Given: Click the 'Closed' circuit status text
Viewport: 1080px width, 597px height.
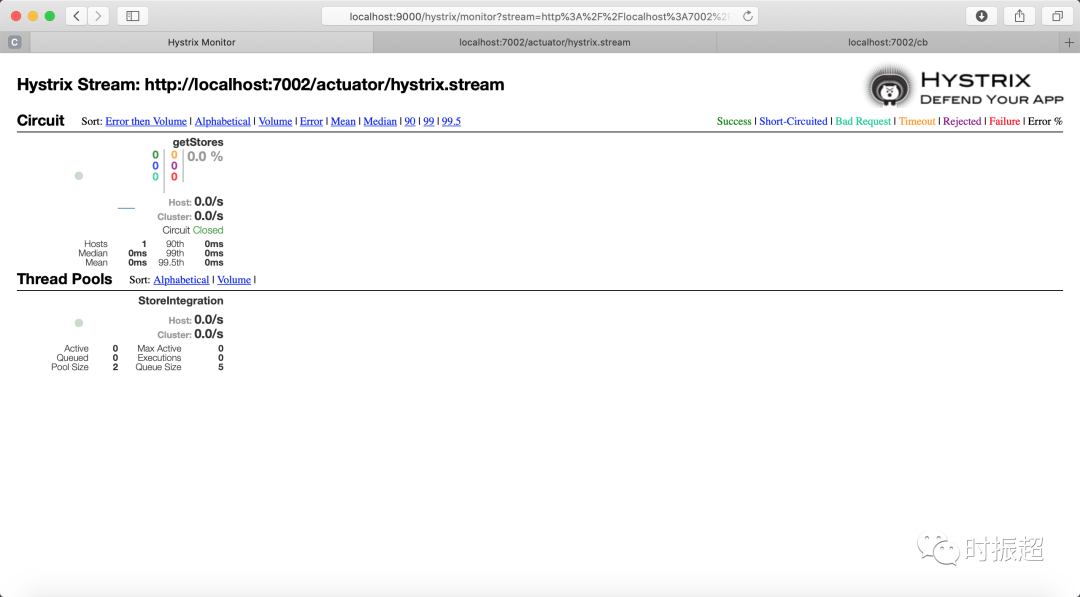Looking at the screenshot, I should point(208,230).
